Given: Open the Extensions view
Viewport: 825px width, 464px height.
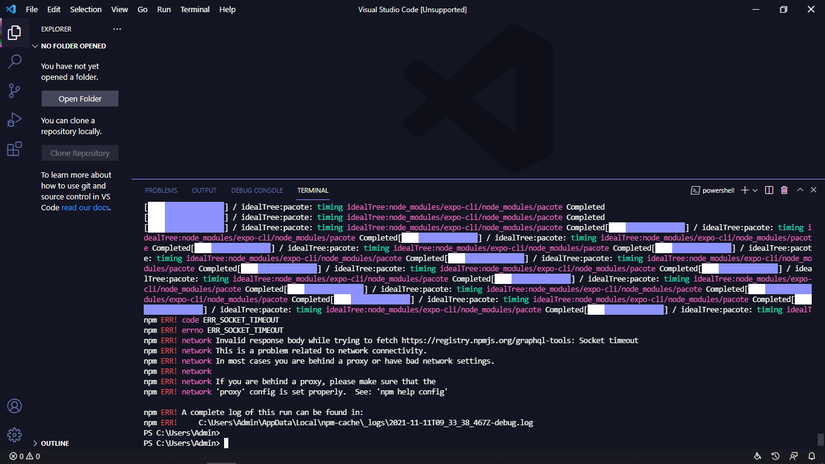Looking at the screenshot, I should coord(14,149).
